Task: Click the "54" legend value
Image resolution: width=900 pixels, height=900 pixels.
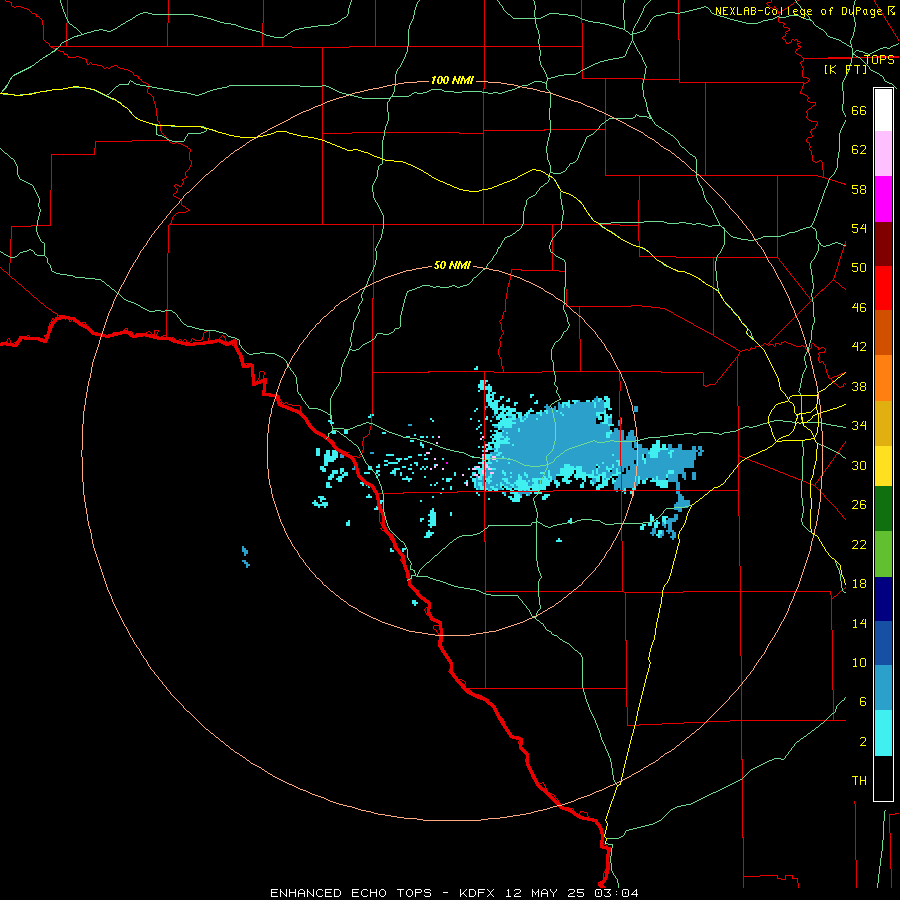Action: (x=859, y=228)
